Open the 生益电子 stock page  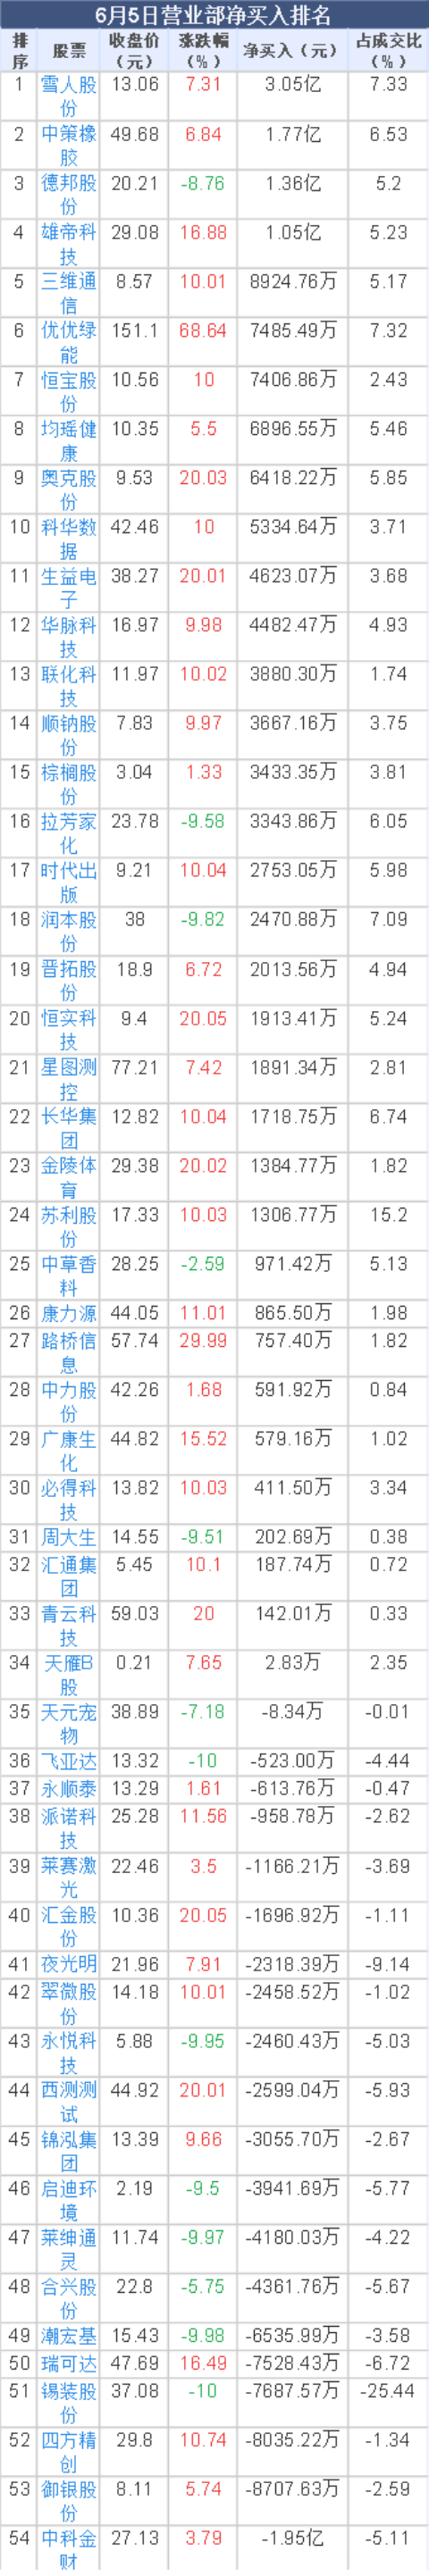(69, 586)
